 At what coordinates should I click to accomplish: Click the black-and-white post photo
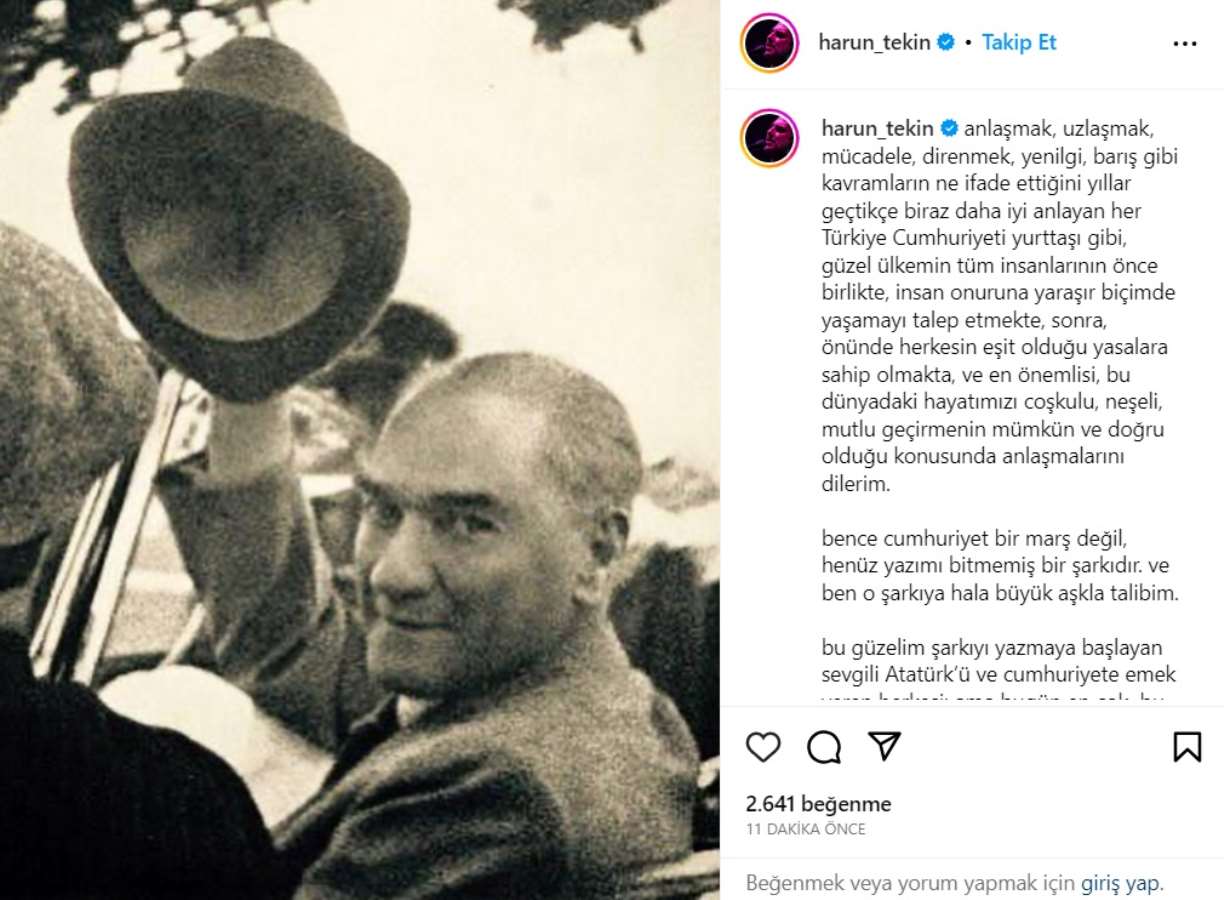(x=360, y=450)
